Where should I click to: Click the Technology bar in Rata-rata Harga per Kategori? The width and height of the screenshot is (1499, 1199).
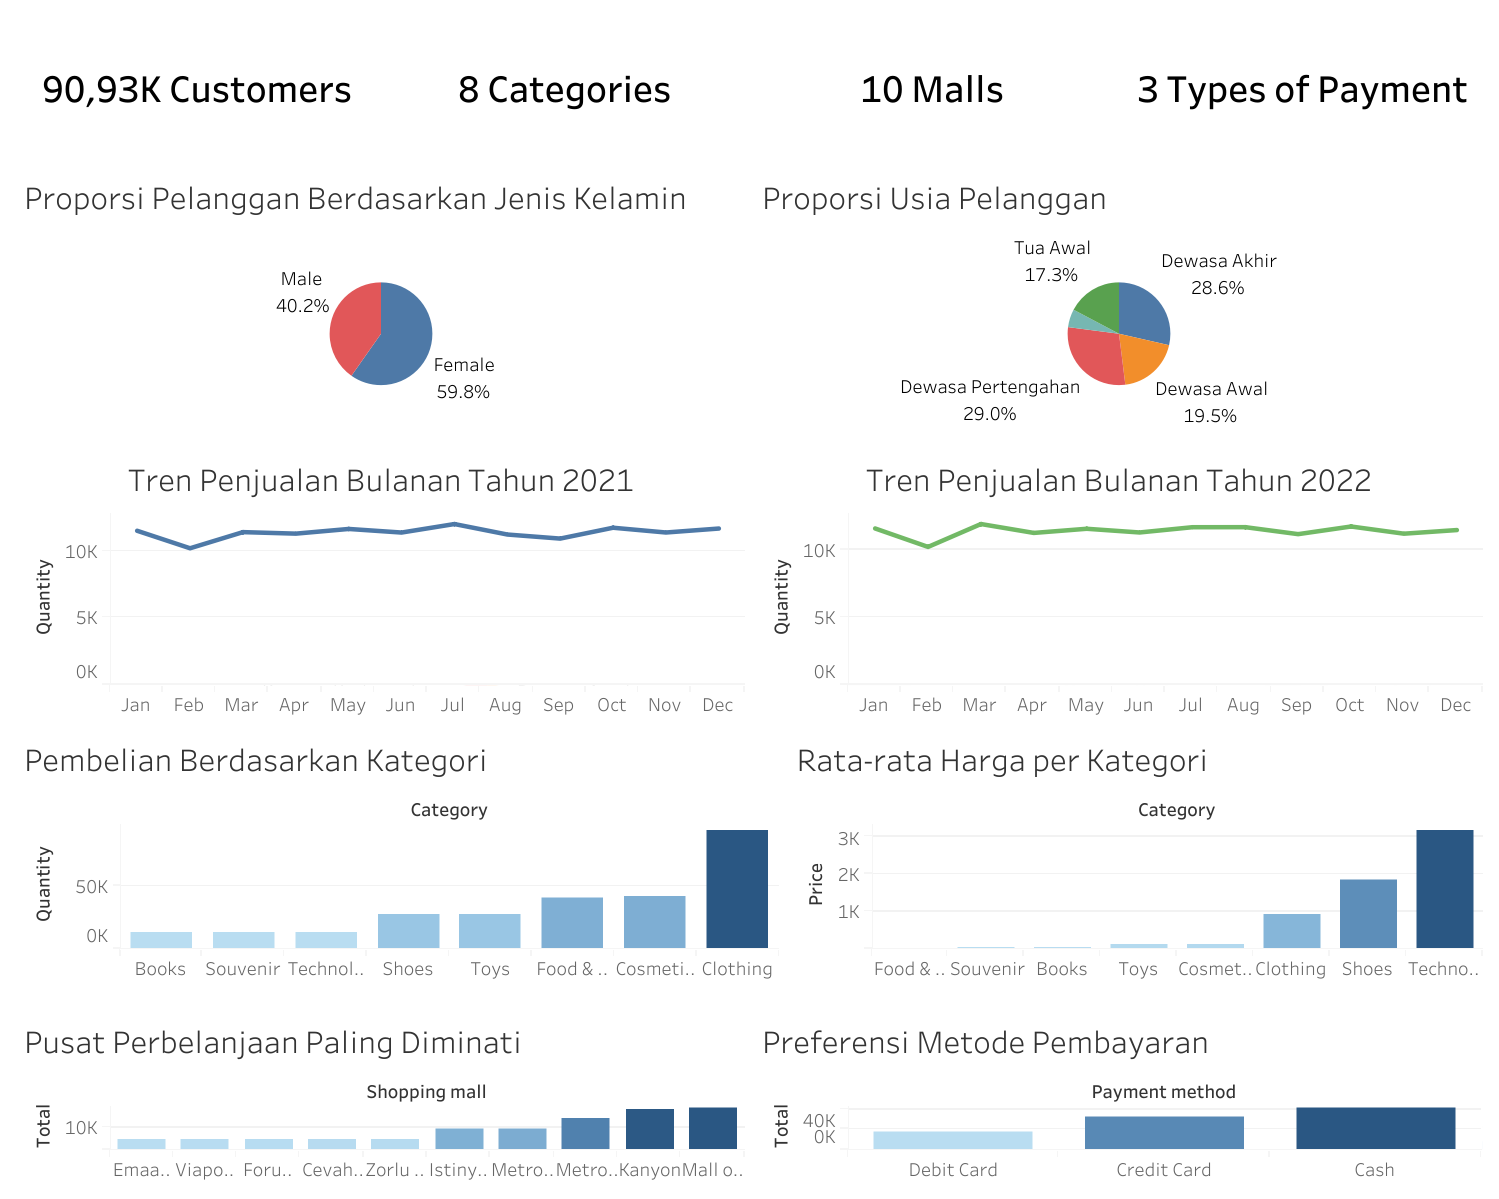(x=1444, y=890)
